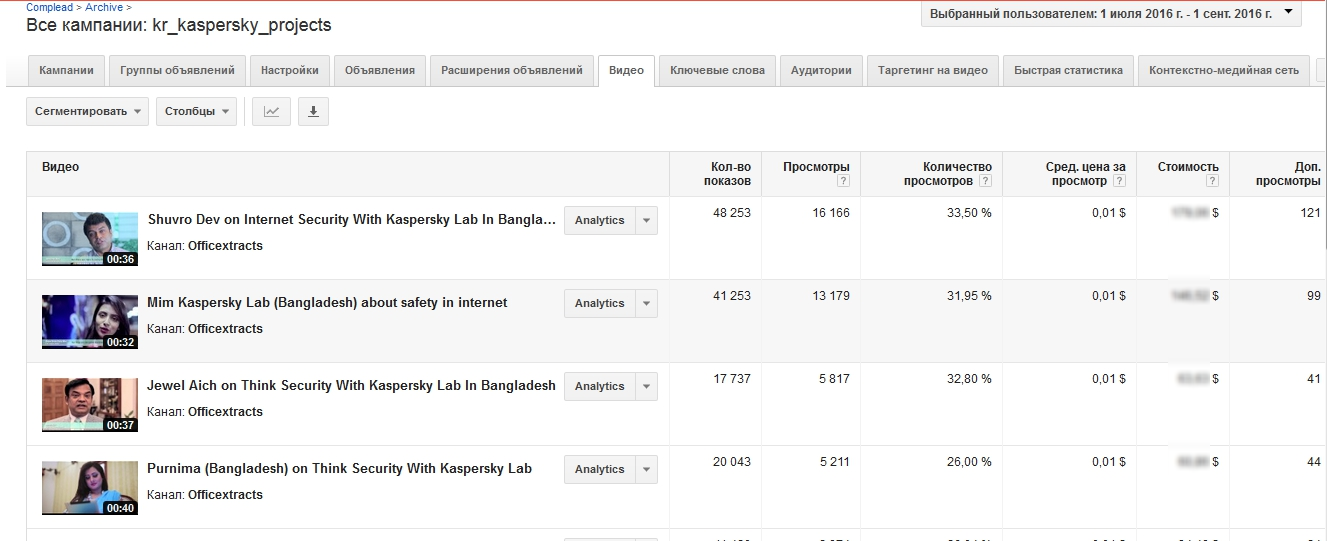This screenshot has width=1327, height=541.
Task: Open the Столбцы columns dropdown
Action: pos(196,112)
